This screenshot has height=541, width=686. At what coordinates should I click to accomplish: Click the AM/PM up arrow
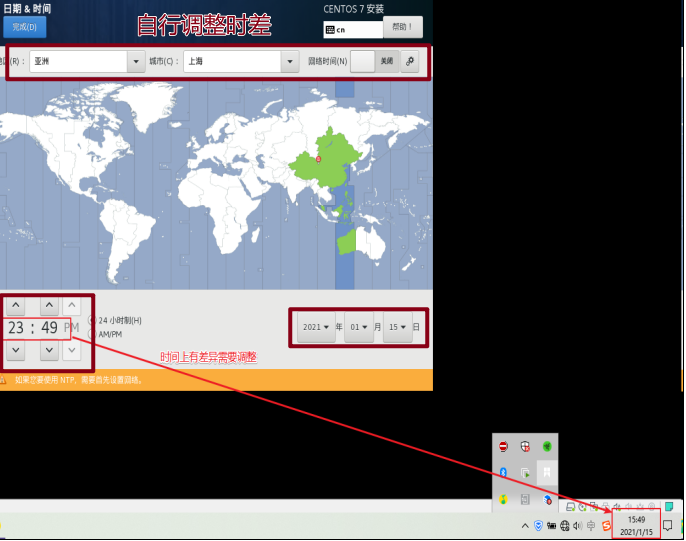[x=72, y=305]
